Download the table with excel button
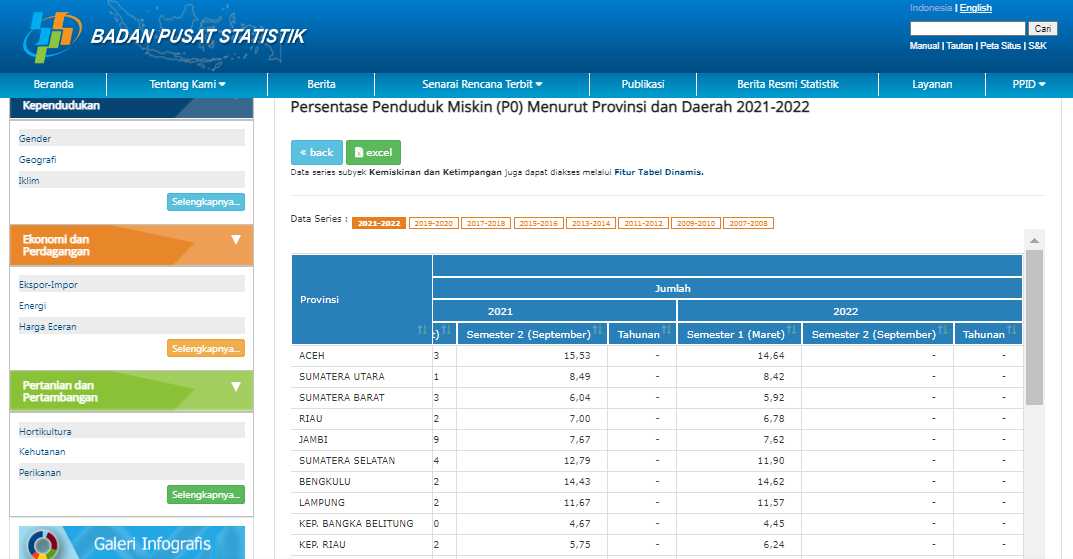Image resolution: width=1073 pixels, height=559 pixels. point(373,152)
